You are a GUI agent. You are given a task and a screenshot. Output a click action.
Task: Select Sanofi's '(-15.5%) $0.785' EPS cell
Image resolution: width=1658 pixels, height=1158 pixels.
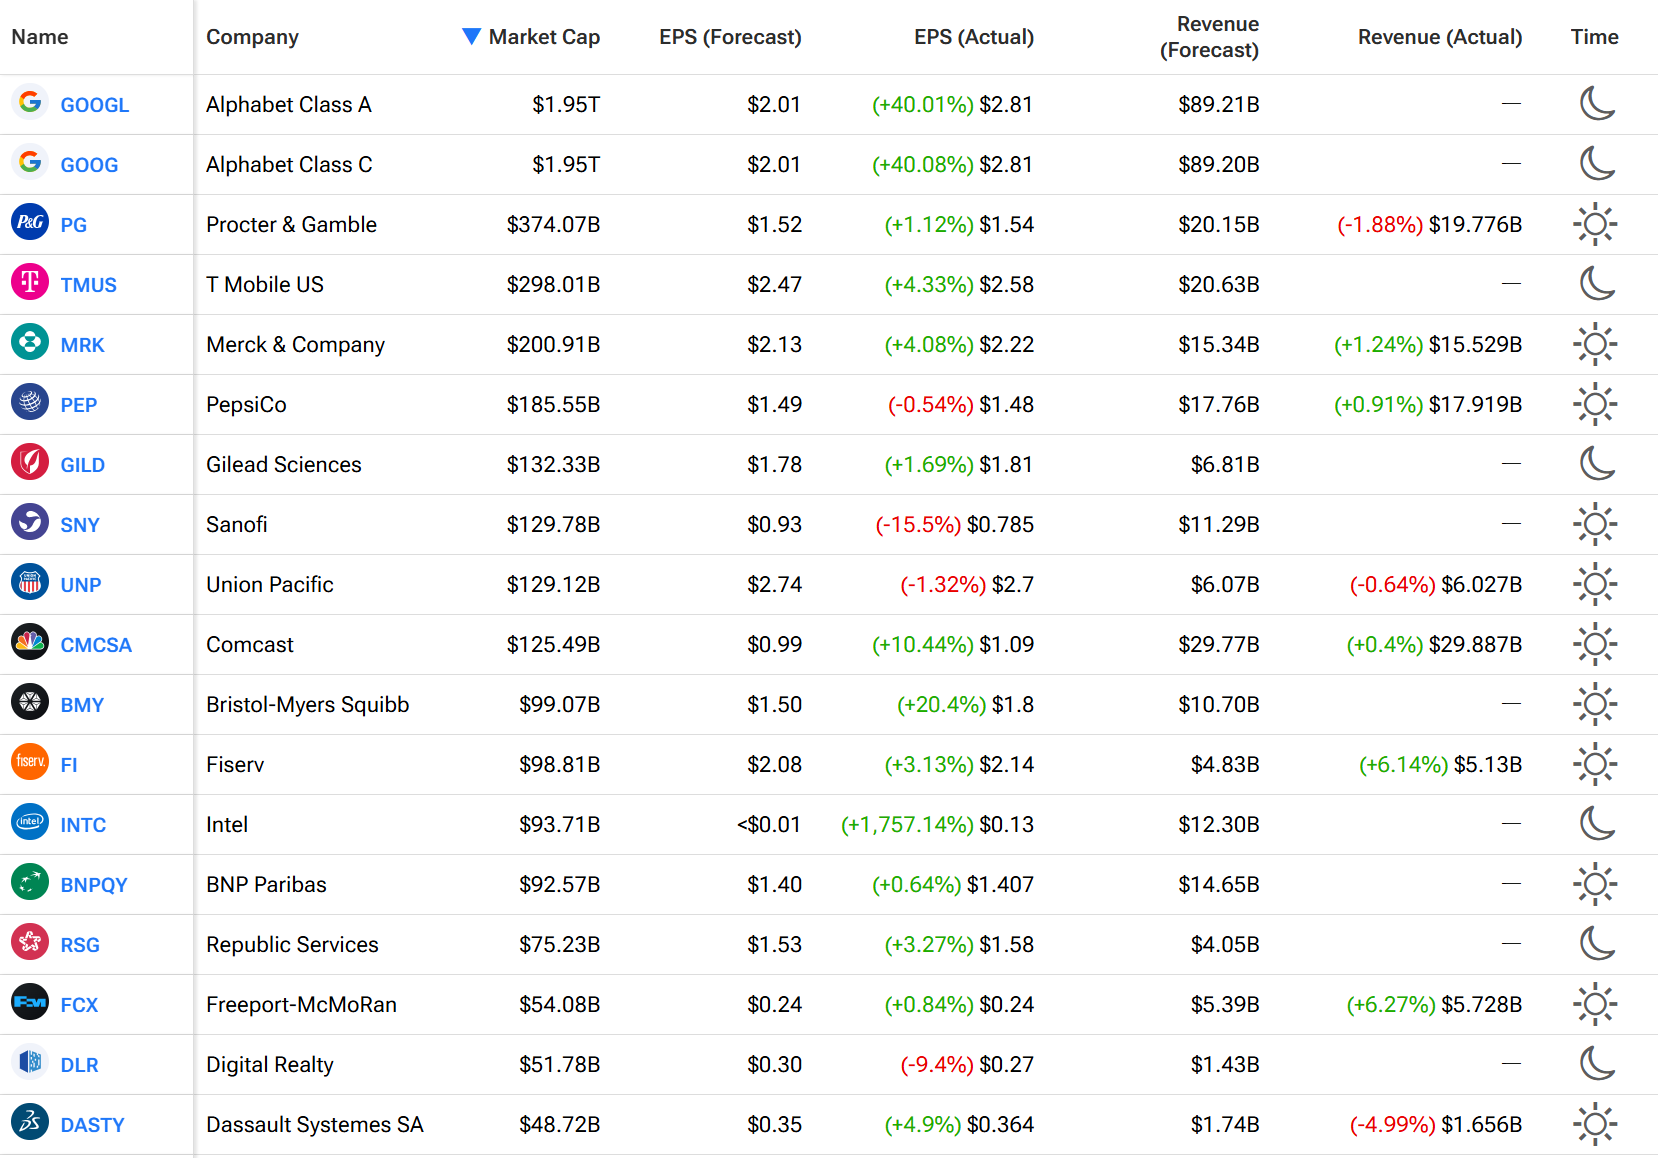click(x=955, y=524)
